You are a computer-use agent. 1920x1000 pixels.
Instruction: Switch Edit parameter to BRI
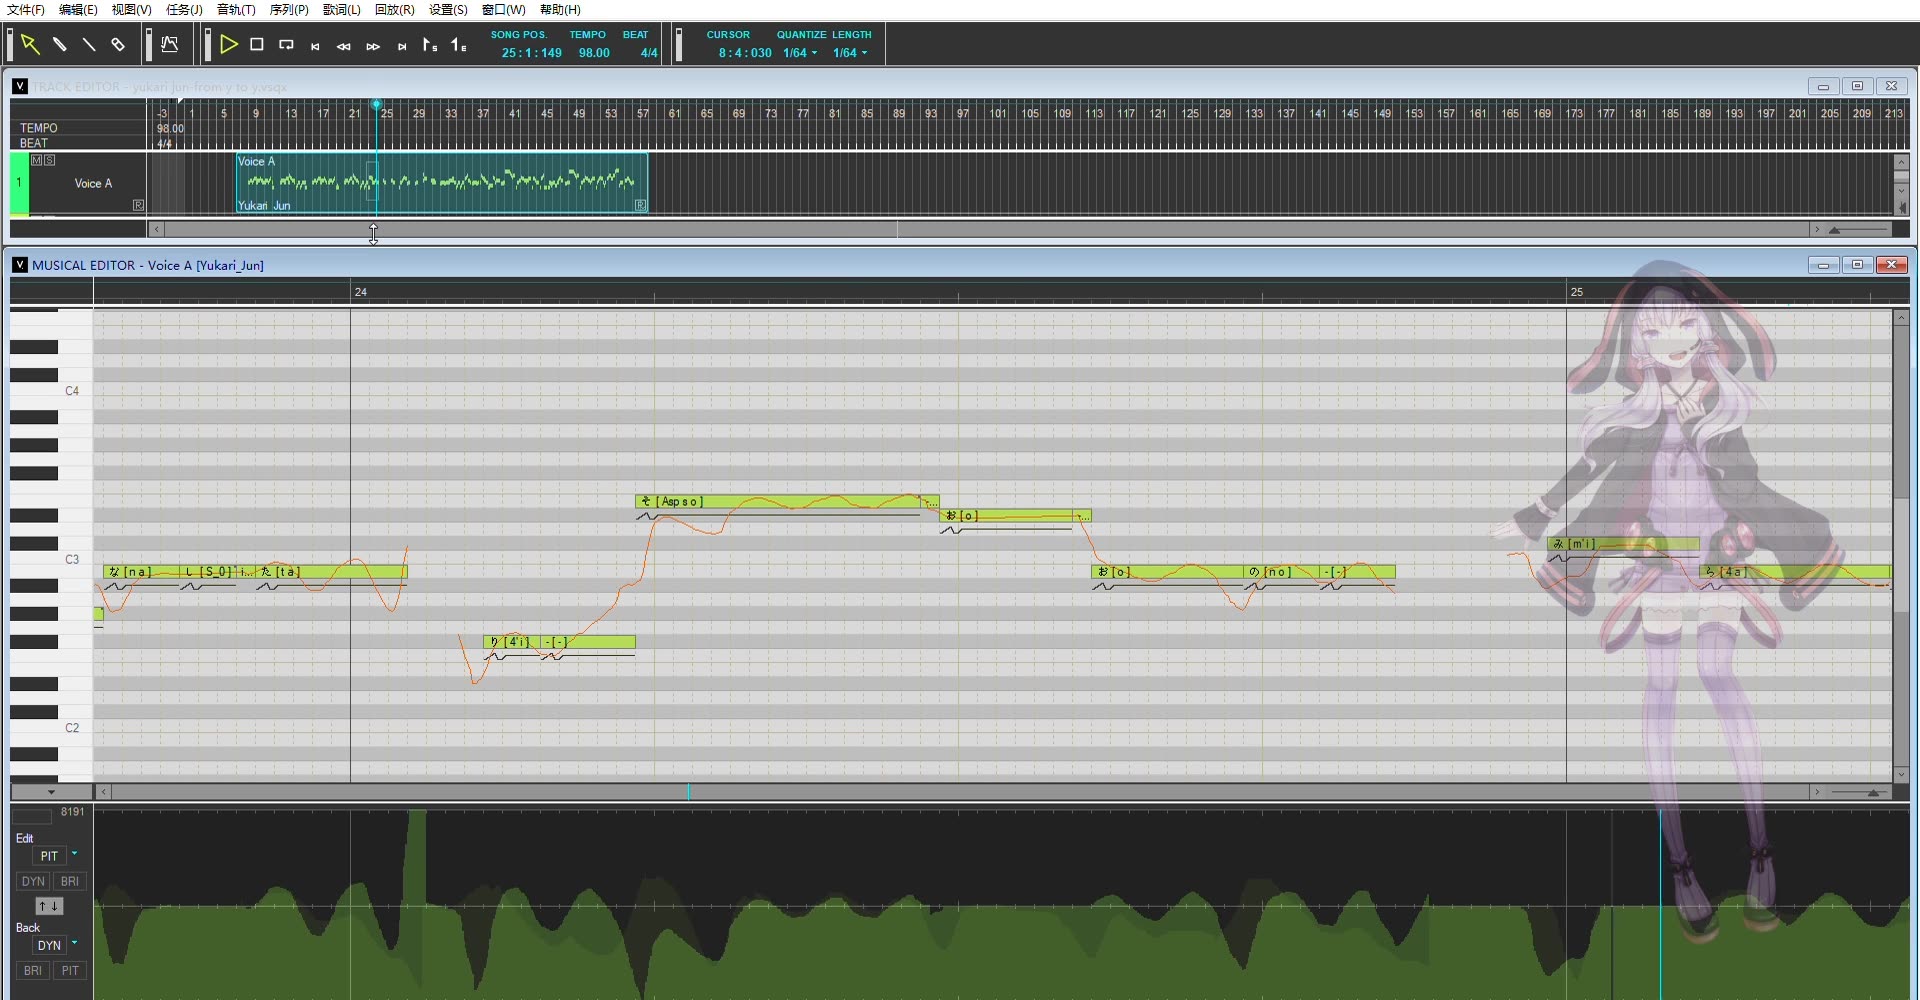(69, 882)
